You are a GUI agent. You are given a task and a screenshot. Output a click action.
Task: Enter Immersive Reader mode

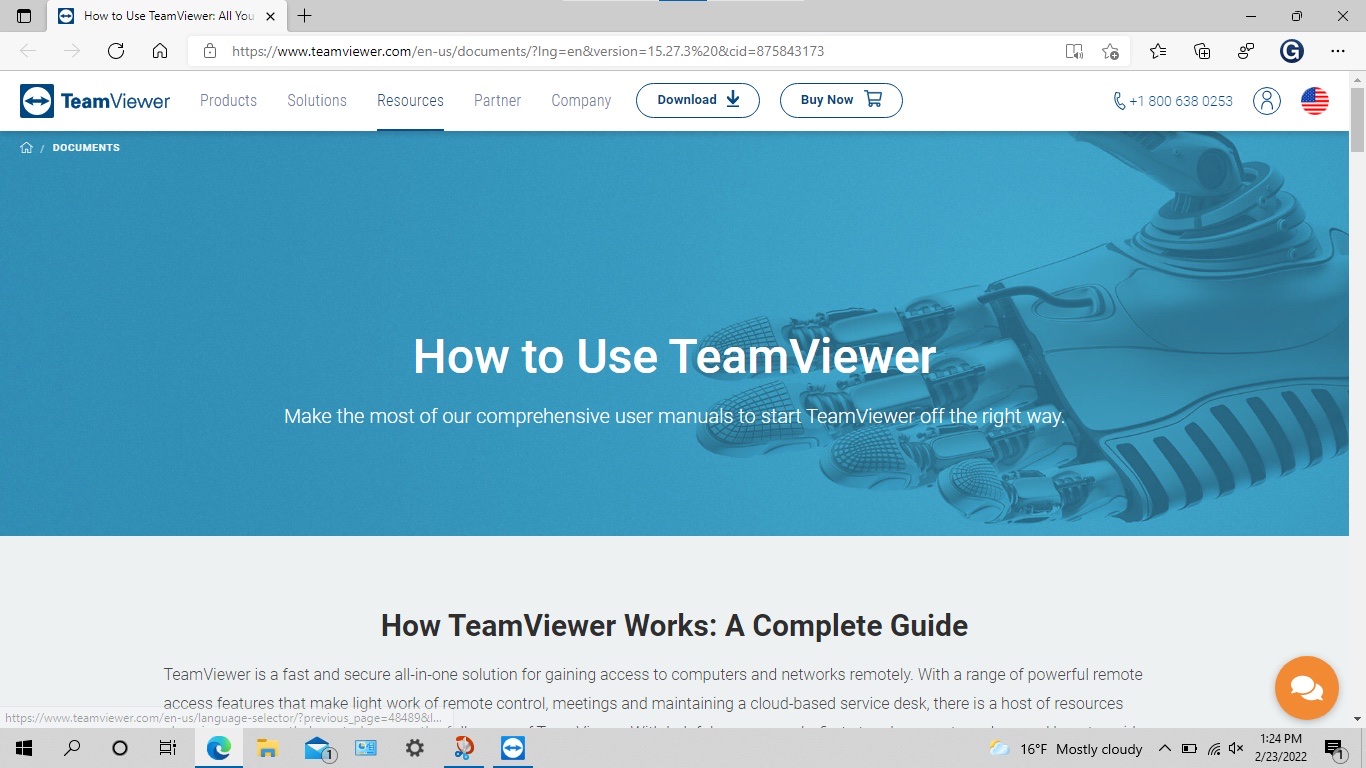tap(1074, 51)
